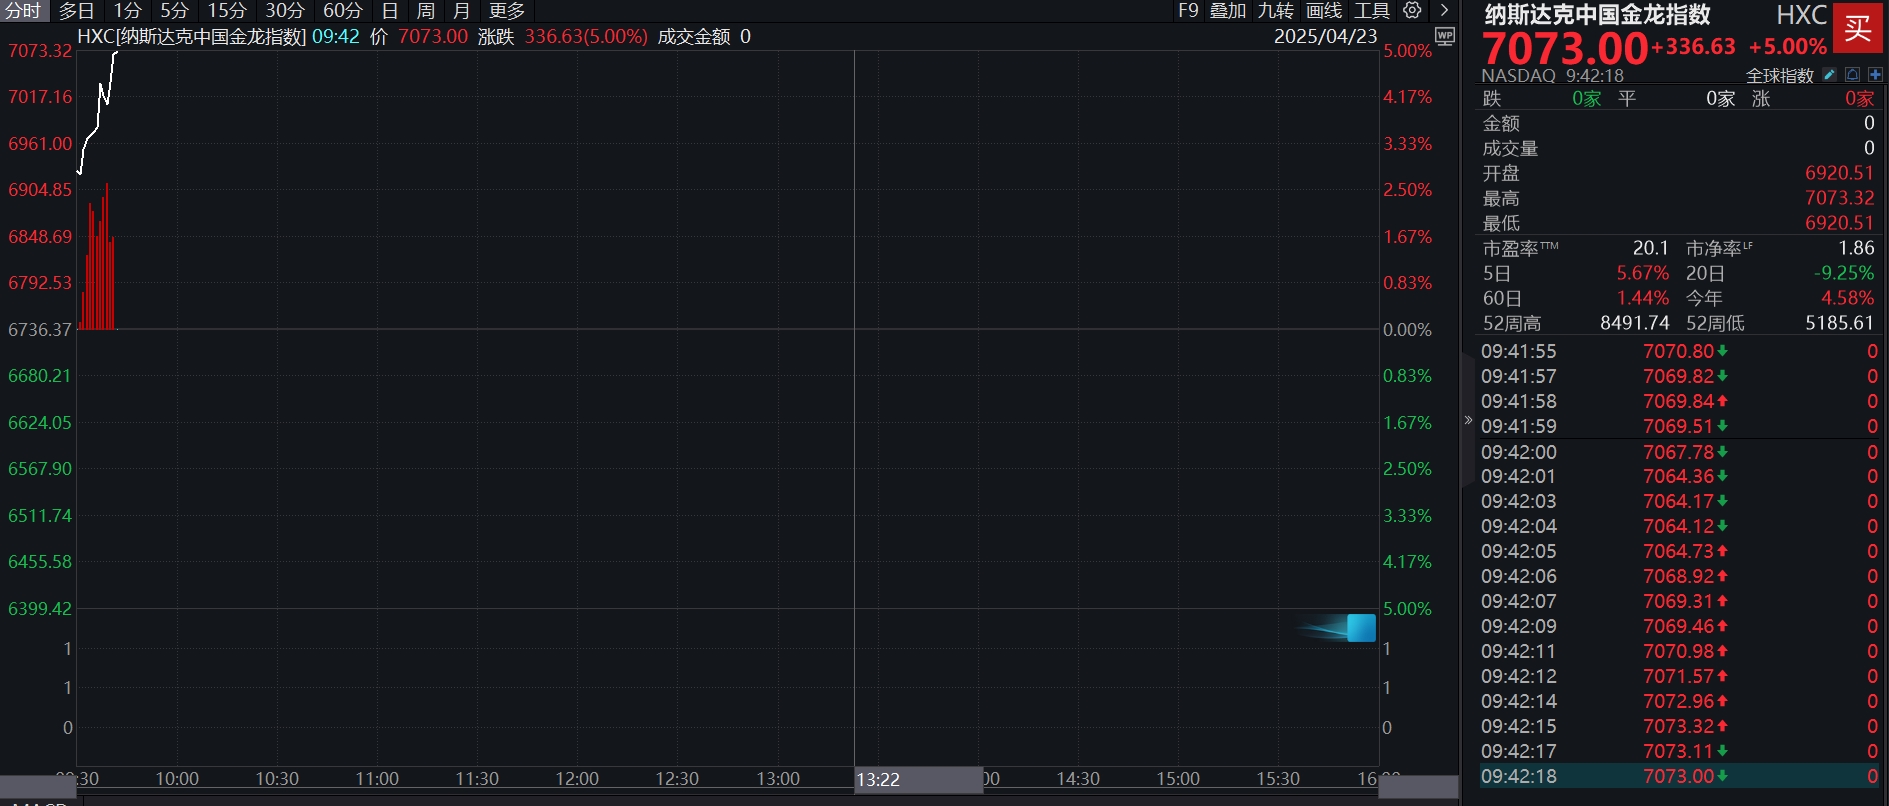Click the 市净率 value 1.86
The height and width of the screenshot is (806, 1889).
1856,248
